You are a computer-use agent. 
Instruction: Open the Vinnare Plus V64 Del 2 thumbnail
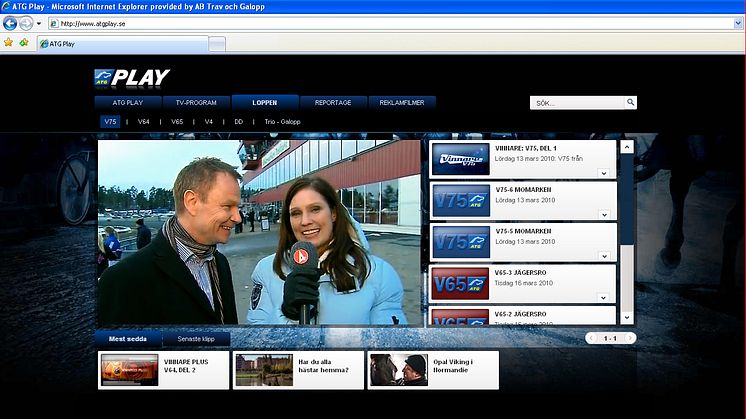(129, 370)
